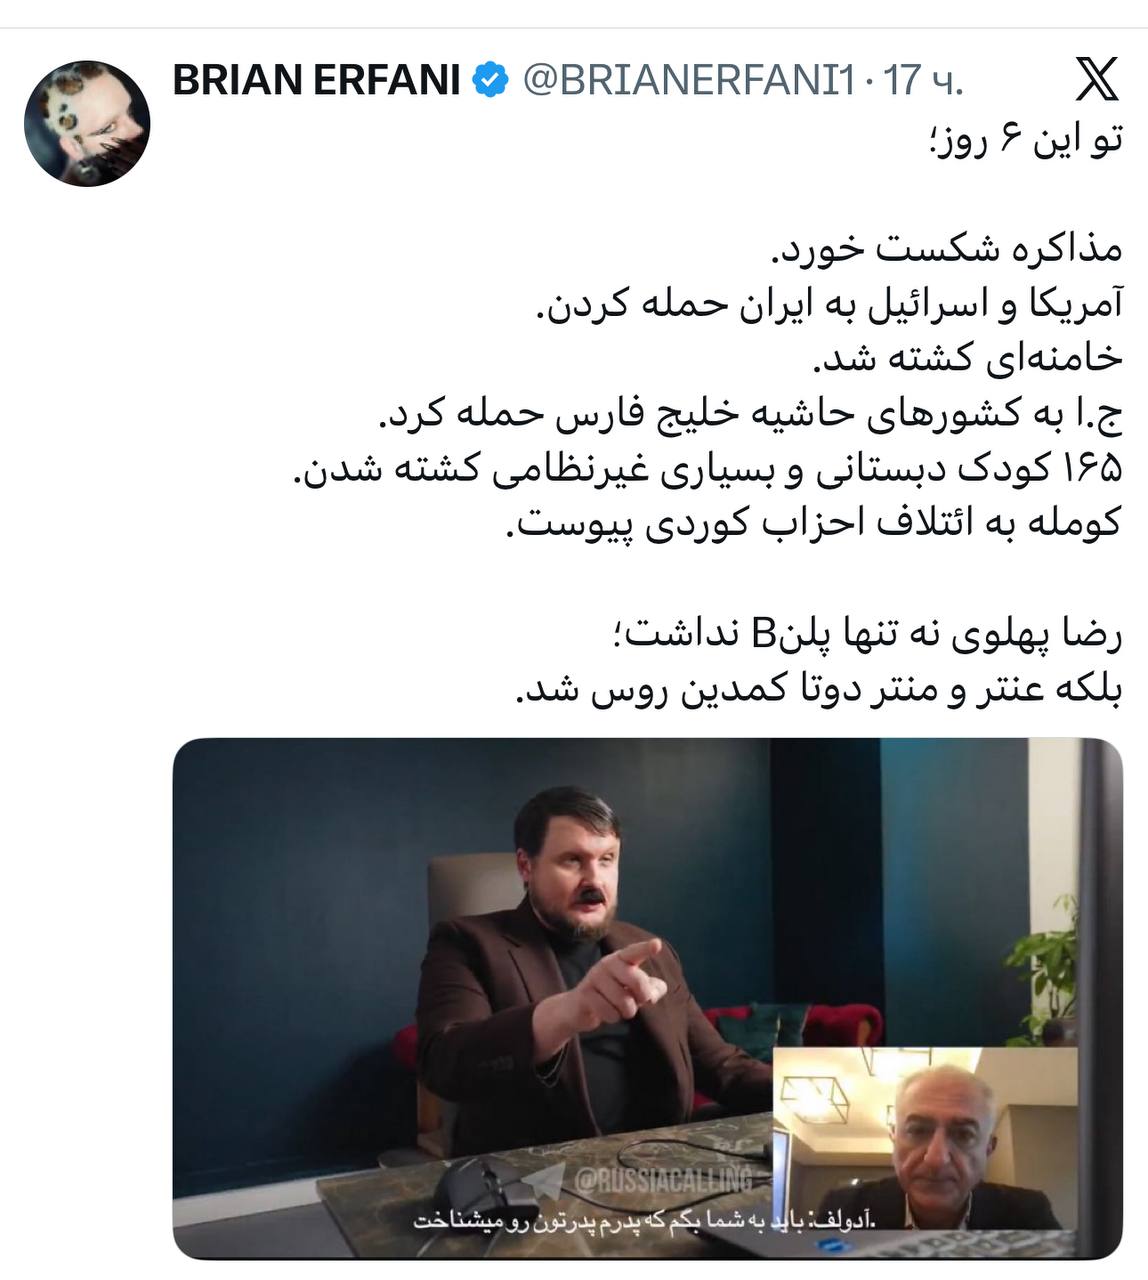Image resolution: width=1148 pixels, height=1280 pixels.
Task: Select the line beginning 'ج.ا به کشورهای حاشیه'
Action: [750, 413]
